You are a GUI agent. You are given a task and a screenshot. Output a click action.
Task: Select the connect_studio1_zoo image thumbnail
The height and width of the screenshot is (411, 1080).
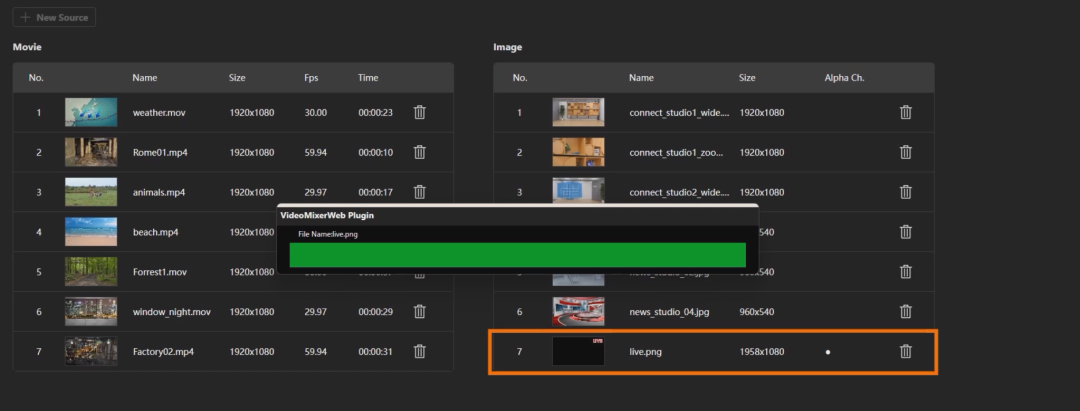(x=578, y=152)
